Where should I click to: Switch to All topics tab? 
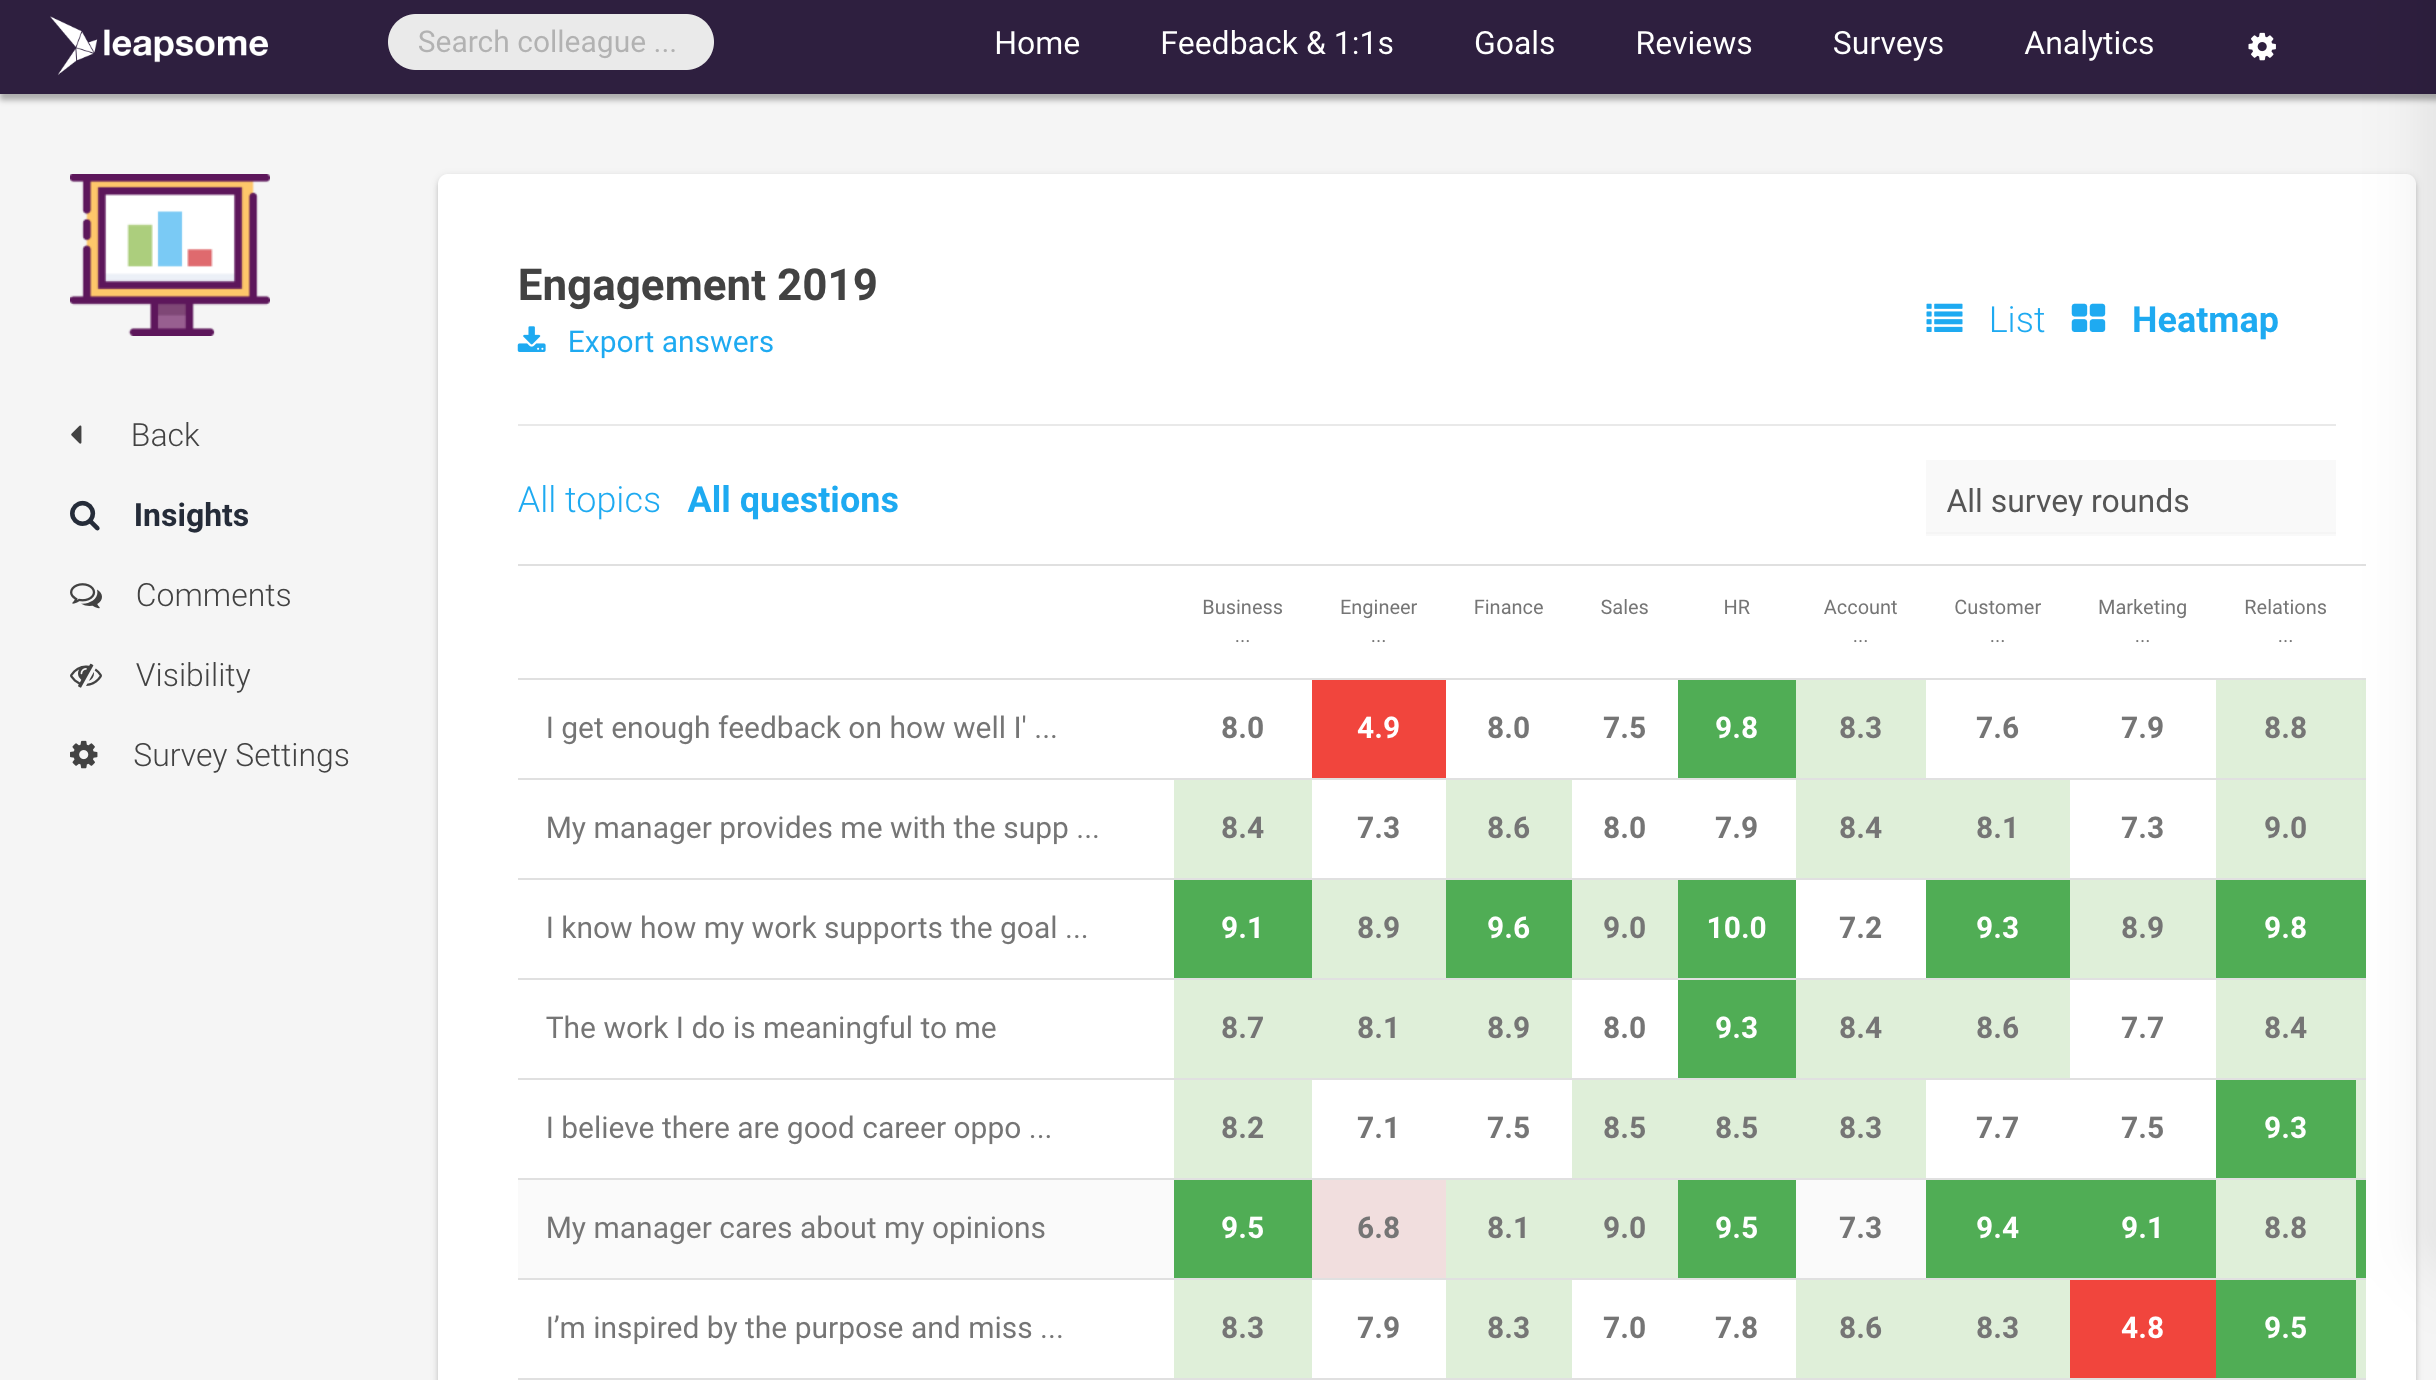point(589,500)
